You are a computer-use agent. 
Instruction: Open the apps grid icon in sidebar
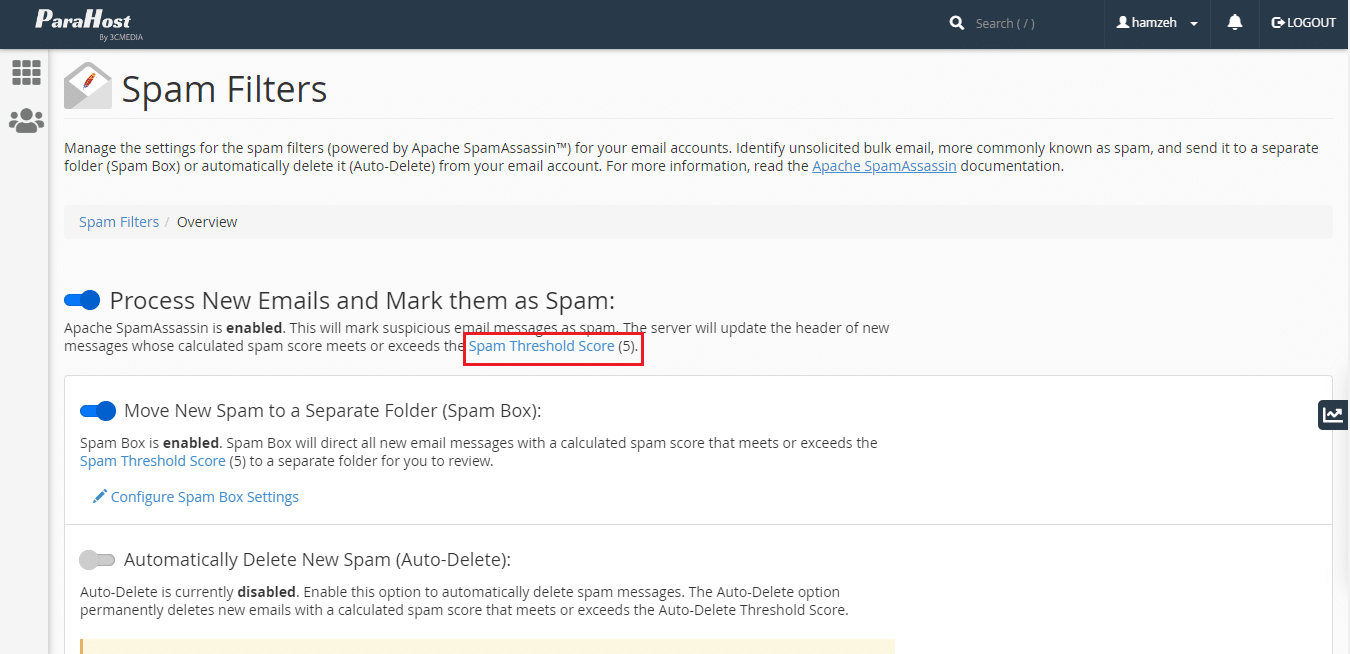[26, 72]
